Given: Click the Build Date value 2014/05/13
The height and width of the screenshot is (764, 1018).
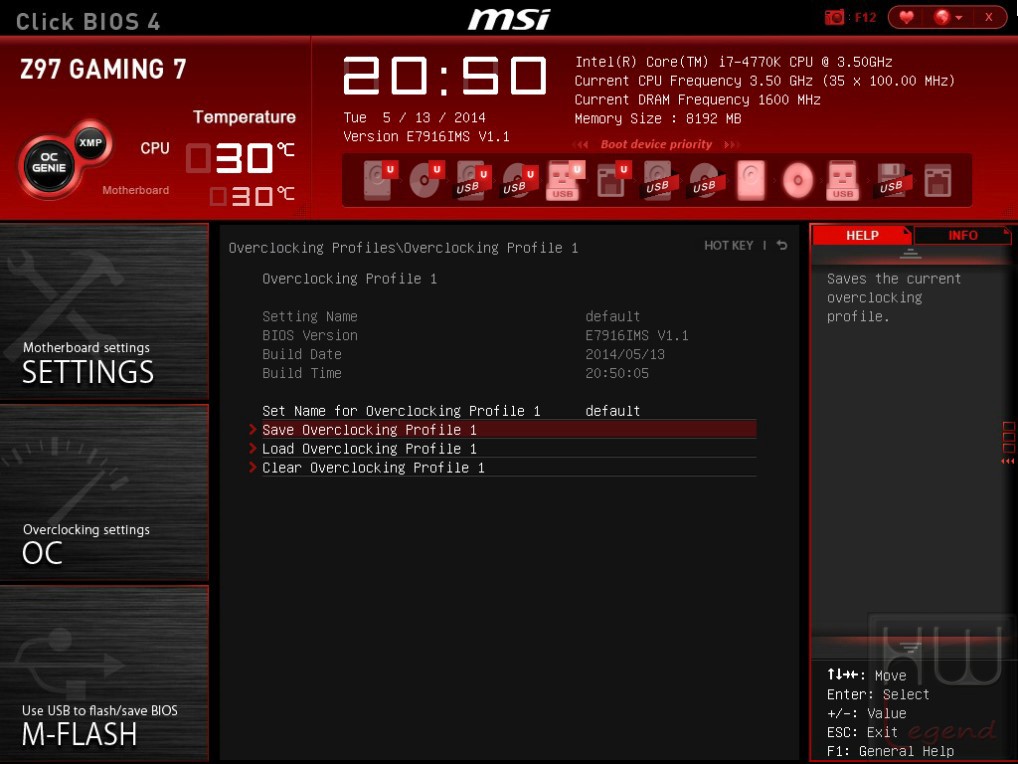Looking at the screenshot, I should (625, 354).
